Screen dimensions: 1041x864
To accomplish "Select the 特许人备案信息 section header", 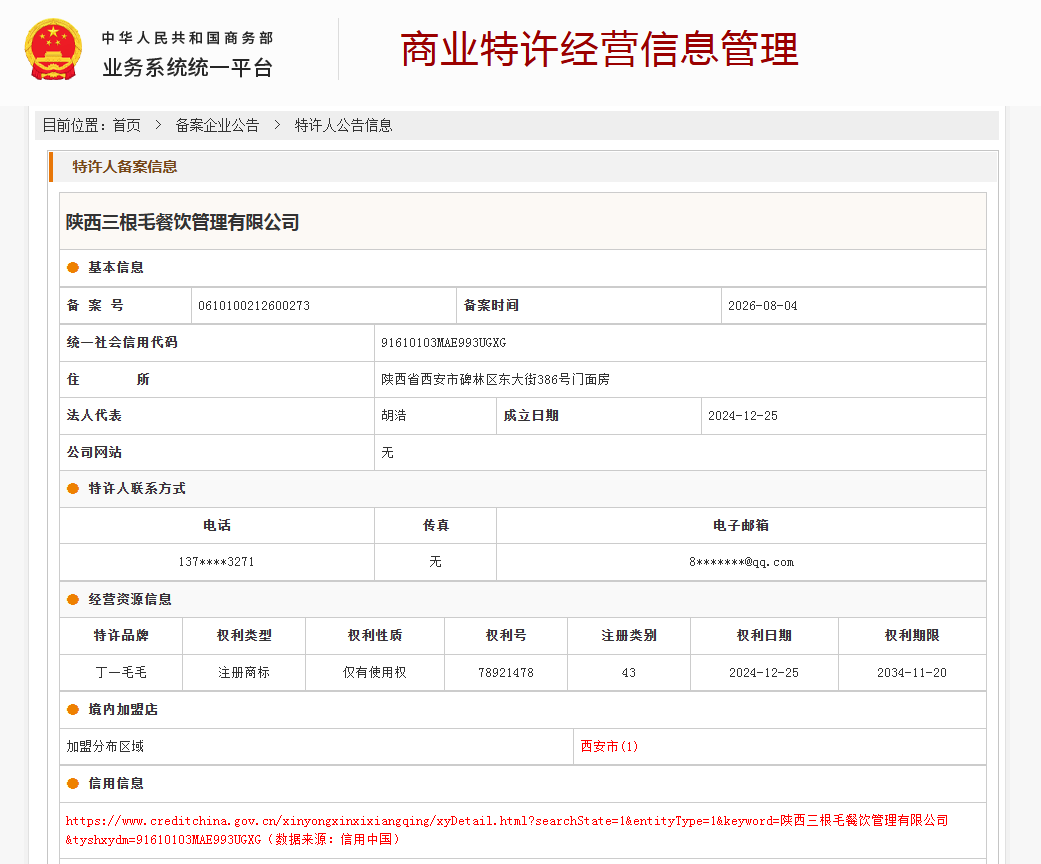I will tap(125, 167).
